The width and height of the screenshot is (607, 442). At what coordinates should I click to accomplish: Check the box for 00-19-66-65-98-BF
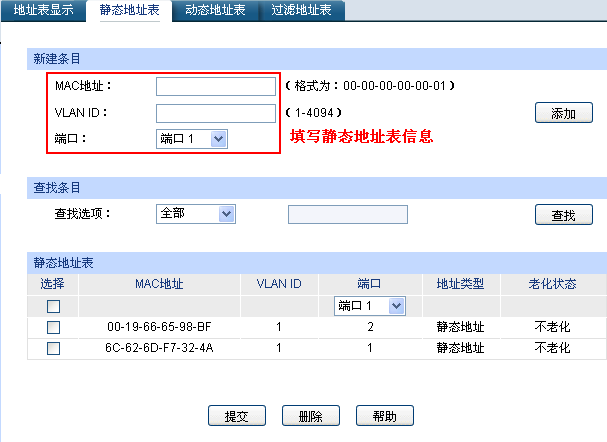tap(53, 327)
